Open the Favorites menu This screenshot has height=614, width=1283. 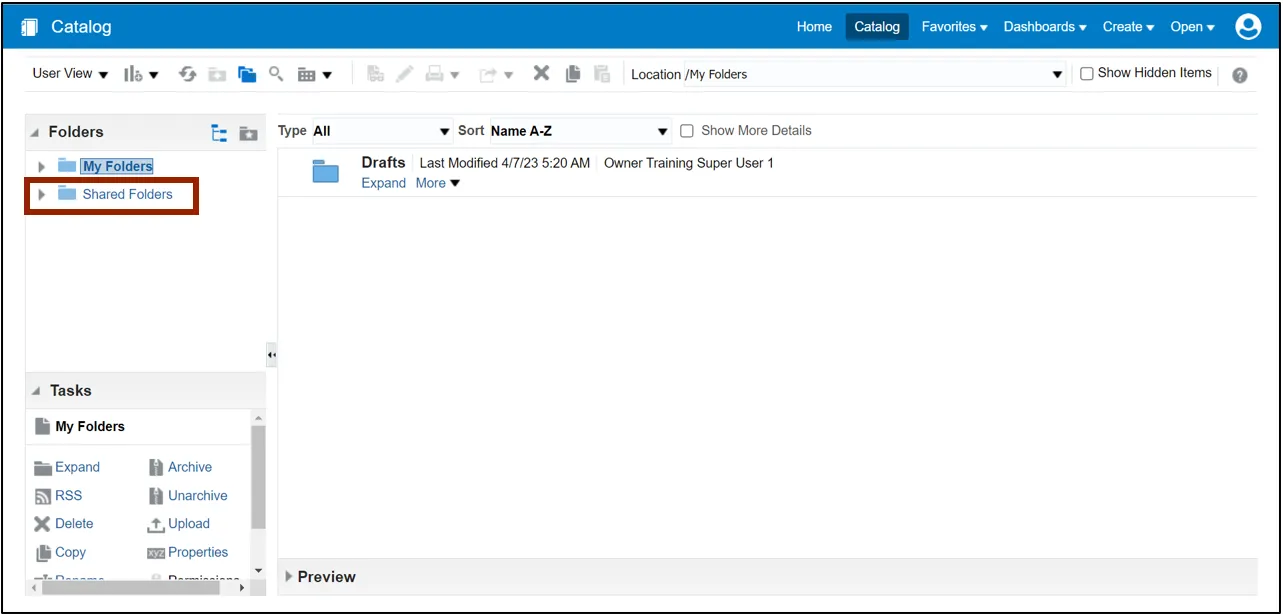pyautogui.click(x=954, y=27)
